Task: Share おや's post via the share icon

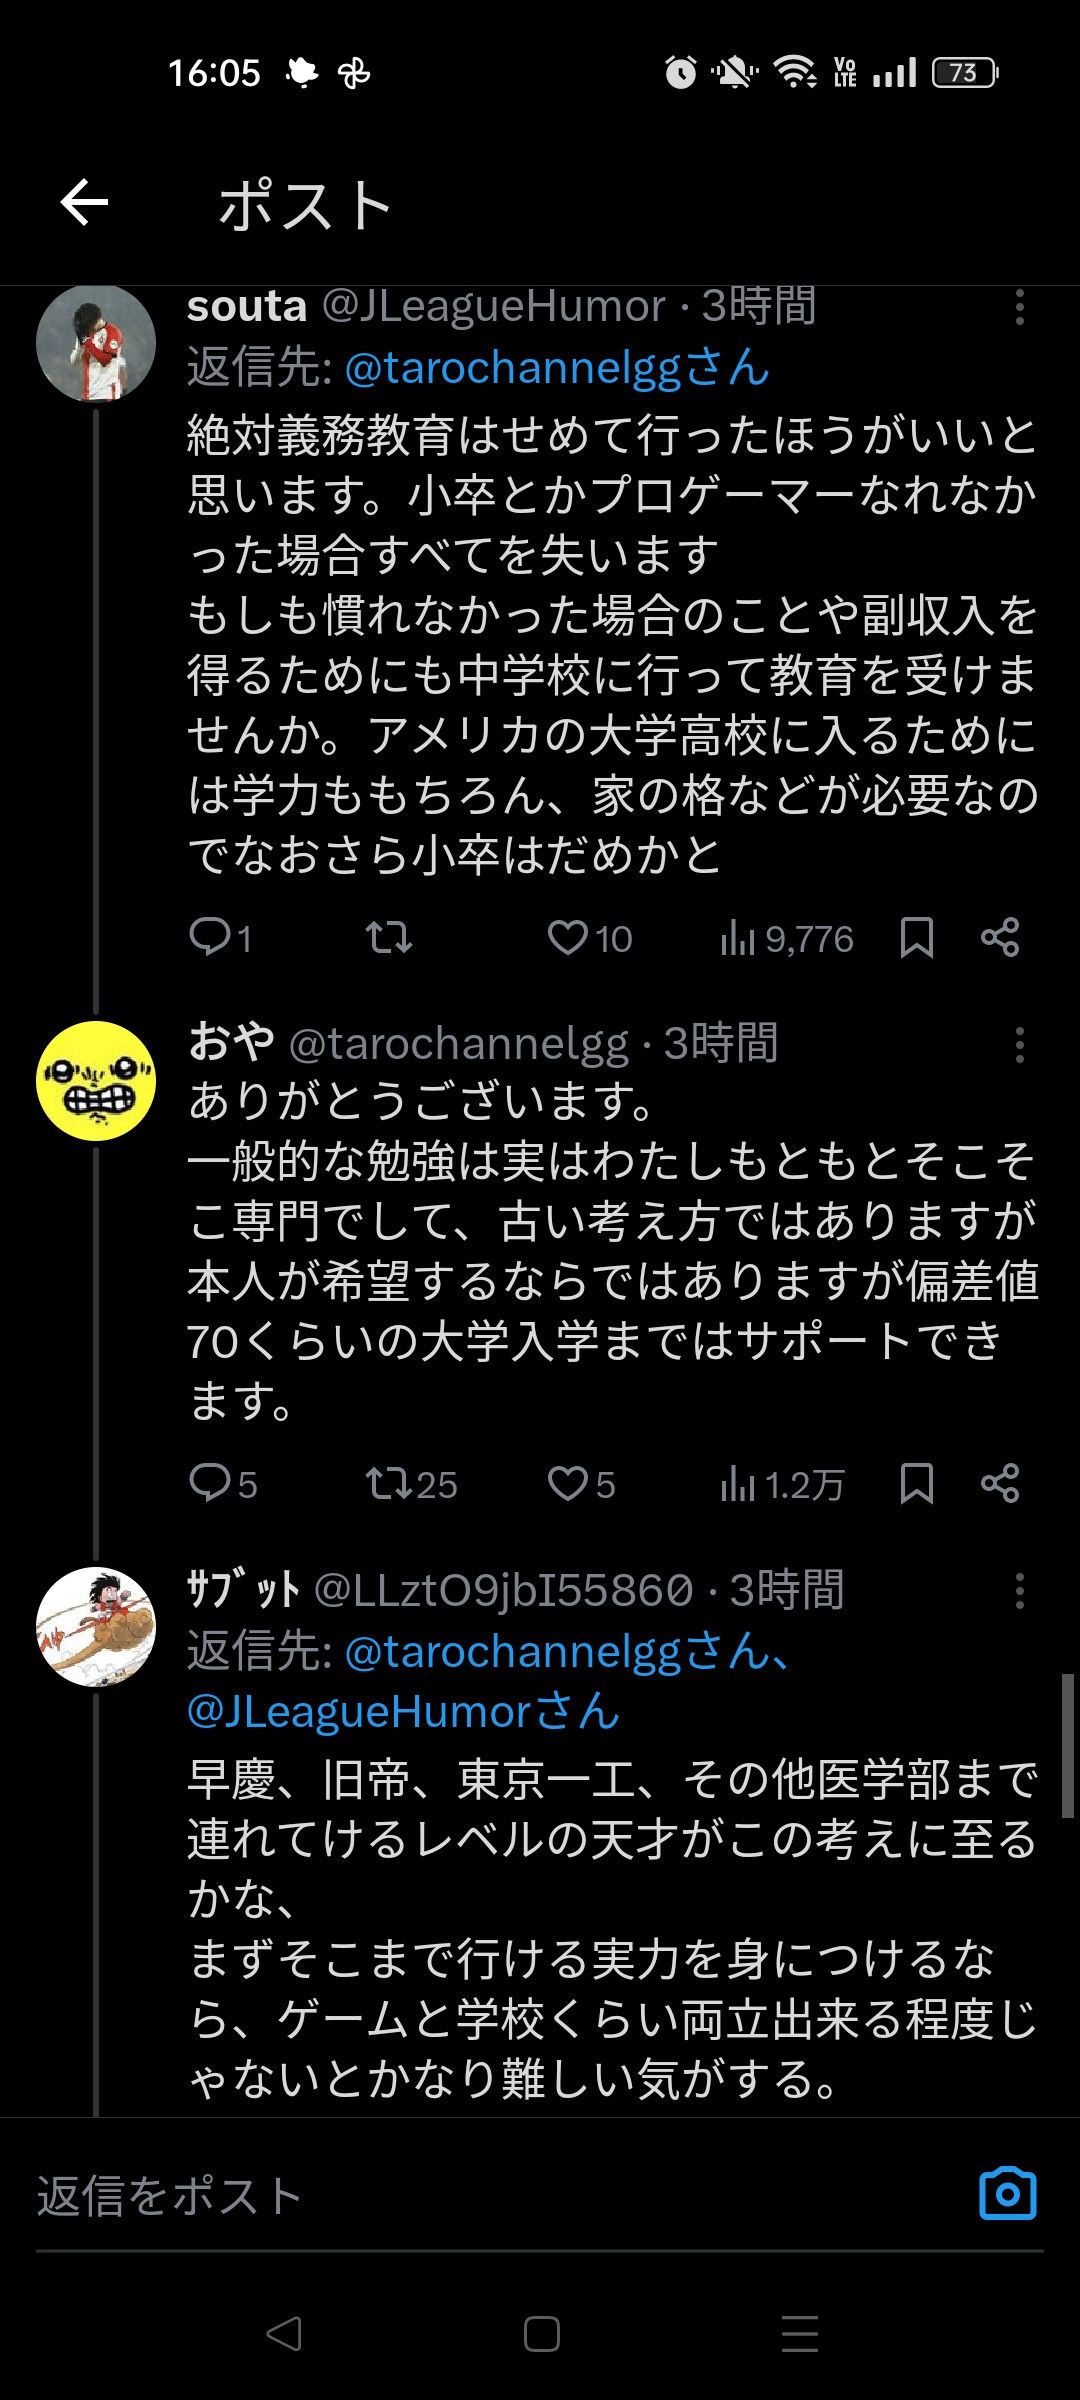Action: click(x=1000, y=1483)
